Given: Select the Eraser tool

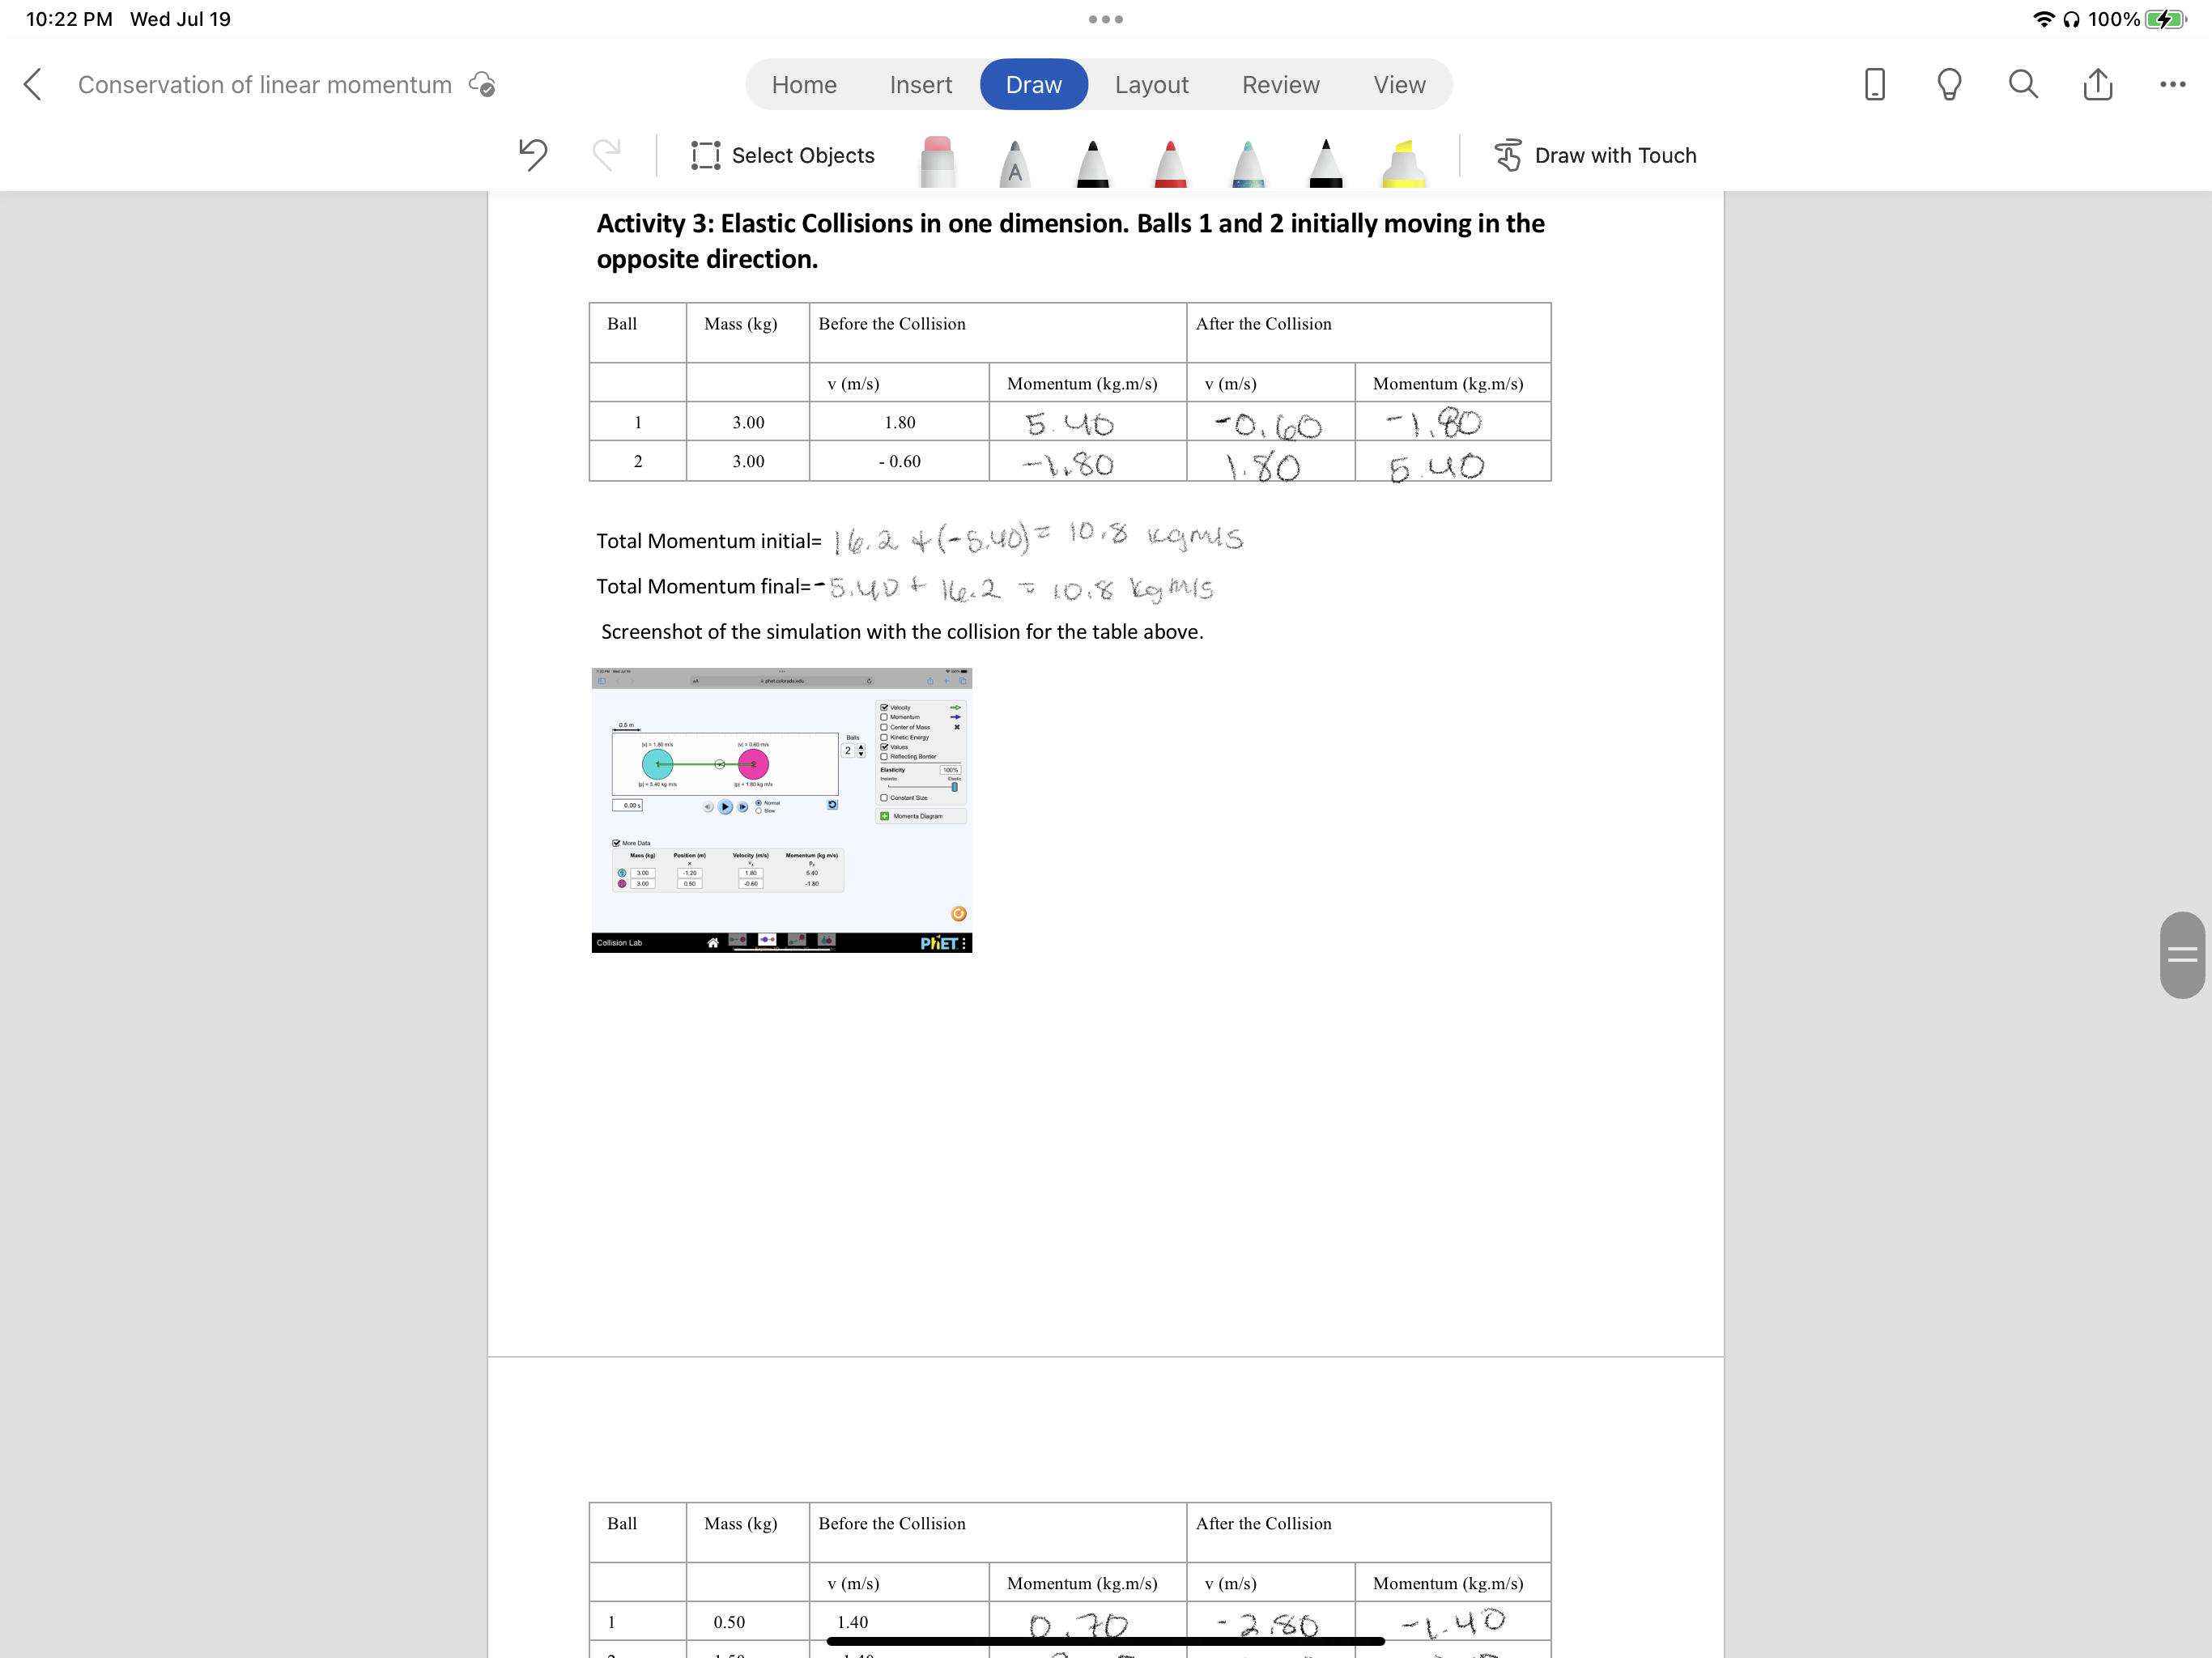Looking at the screenshot, I should coord(937,161).
